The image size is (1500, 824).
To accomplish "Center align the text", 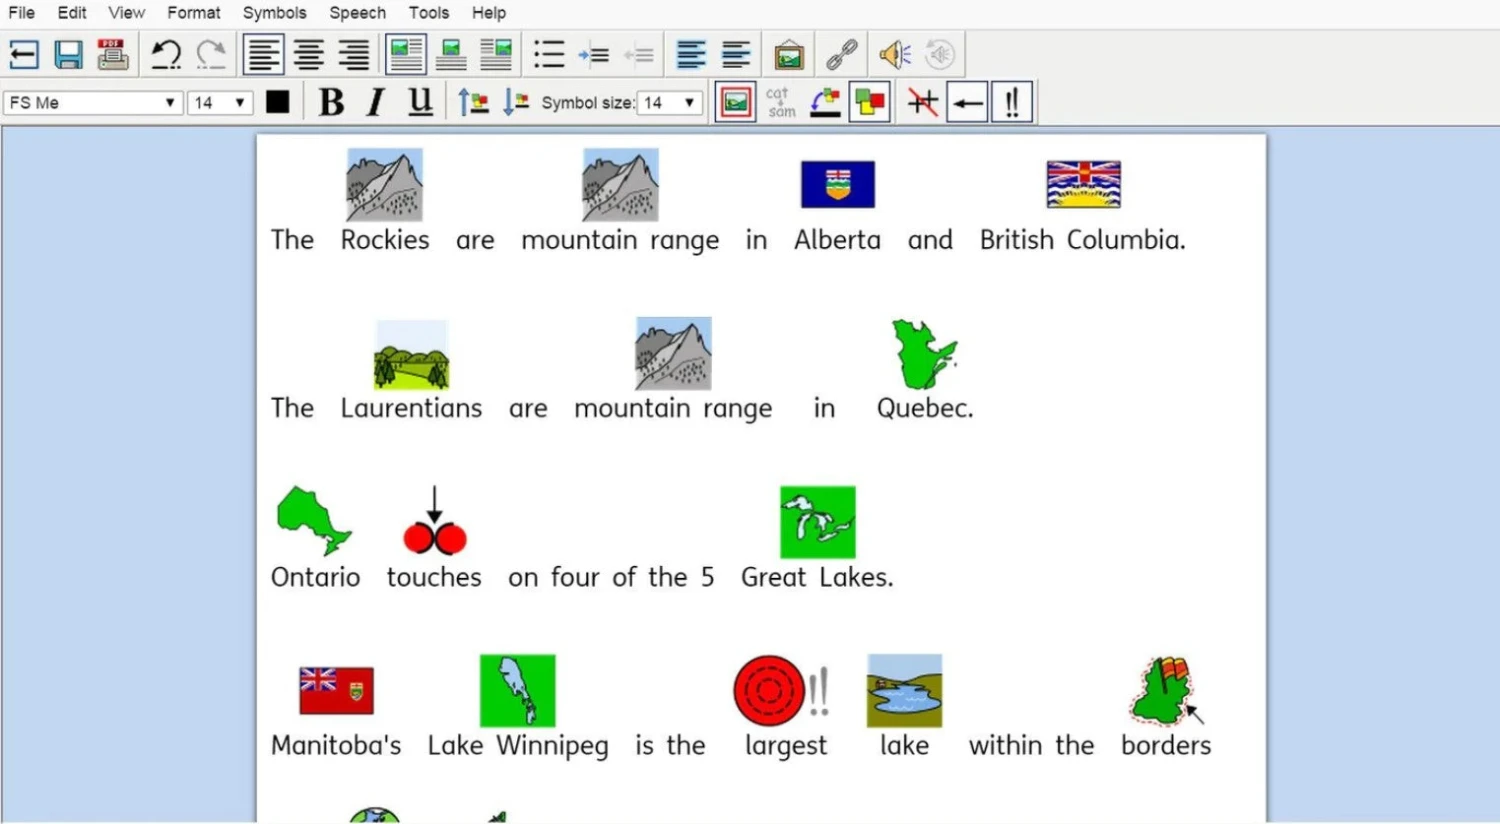I will click(x=308, y=55).
